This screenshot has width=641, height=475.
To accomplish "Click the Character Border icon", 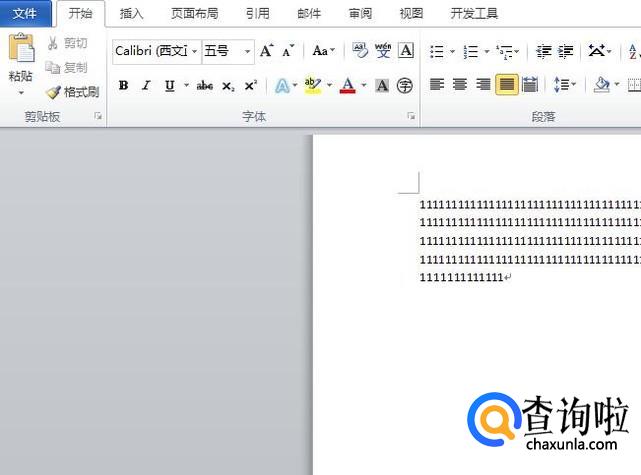I will pyautogui.click(x=406, y=51).
